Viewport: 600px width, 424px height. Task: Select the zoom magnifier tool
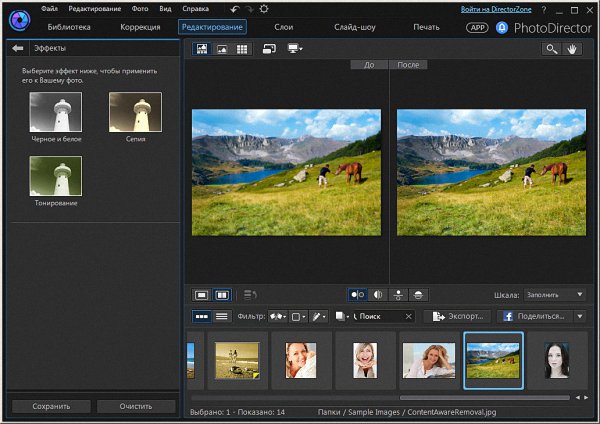click(x=551, y=48)
